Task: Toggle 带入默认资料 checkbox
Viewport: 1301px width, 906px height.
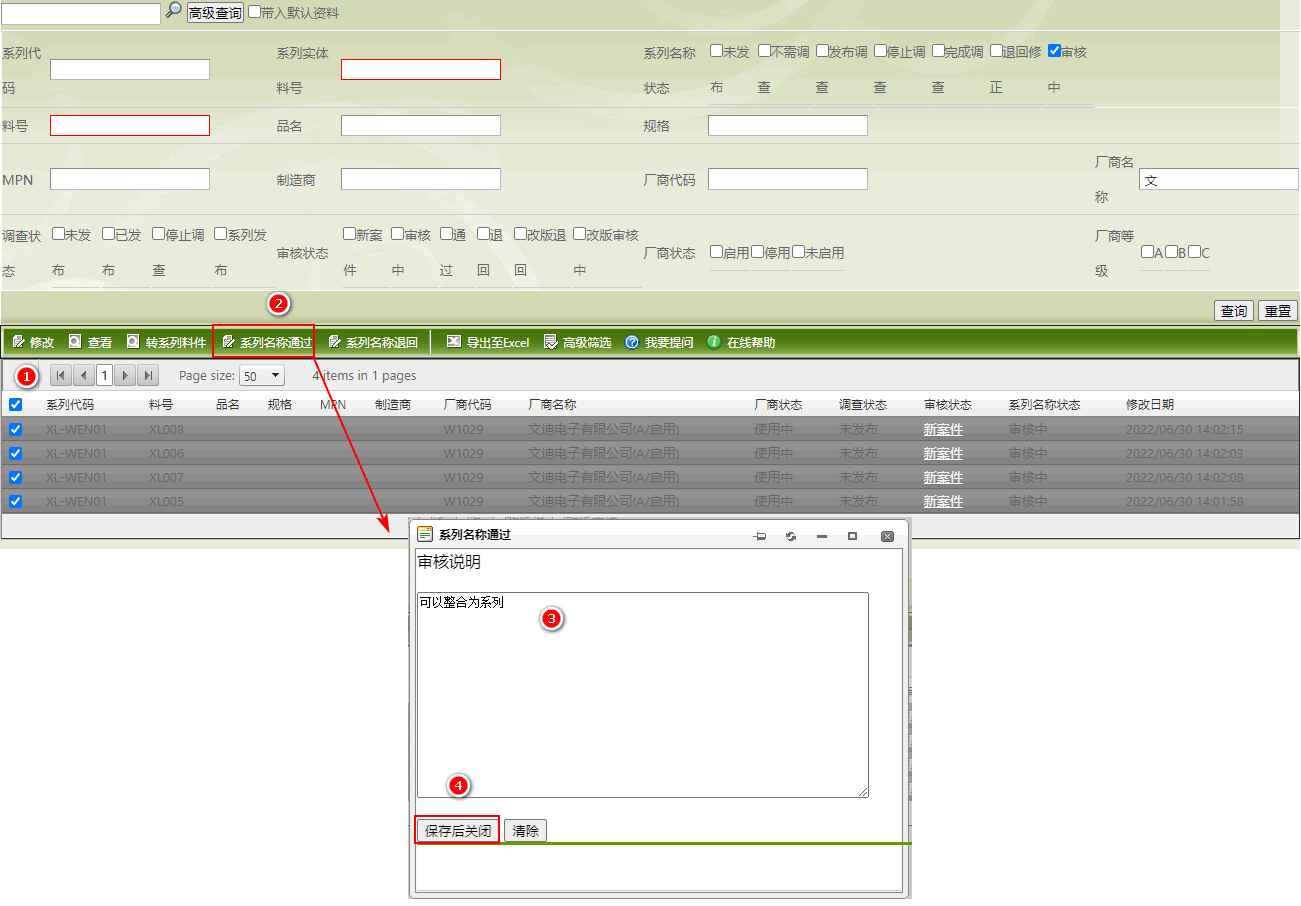Action: point(254,12)
